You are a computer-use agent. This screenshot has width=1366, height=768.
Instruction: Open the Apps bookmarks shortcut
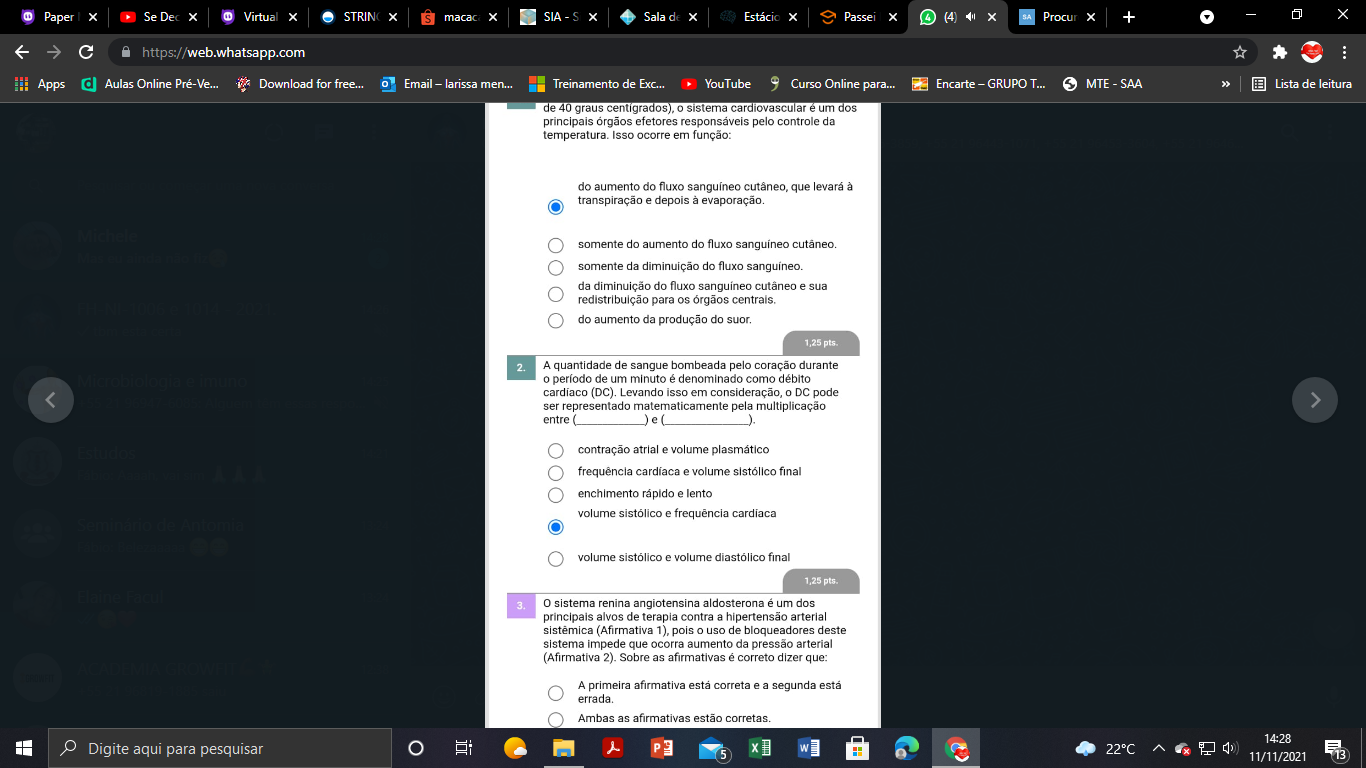(40, 84)
